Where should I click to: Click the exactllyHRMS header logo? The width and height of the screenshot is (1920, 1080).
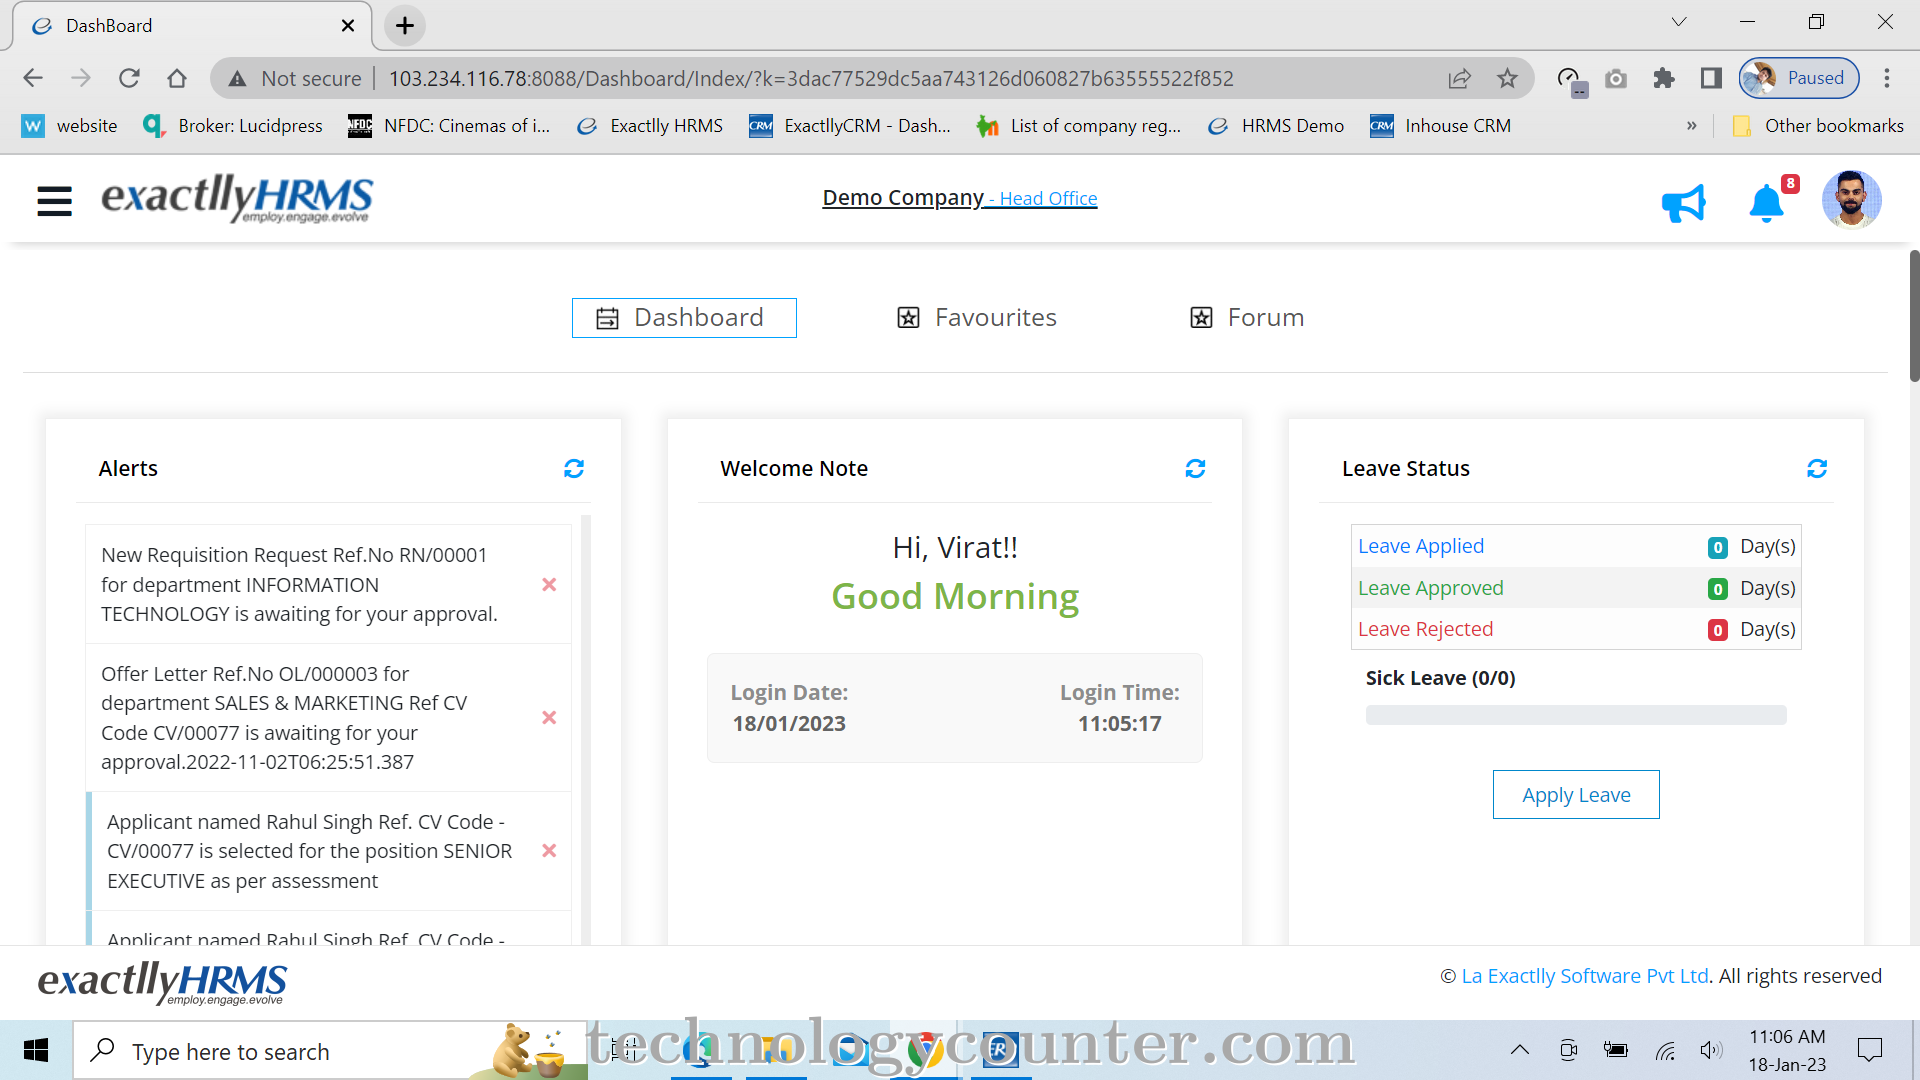(x=237, y=198)
